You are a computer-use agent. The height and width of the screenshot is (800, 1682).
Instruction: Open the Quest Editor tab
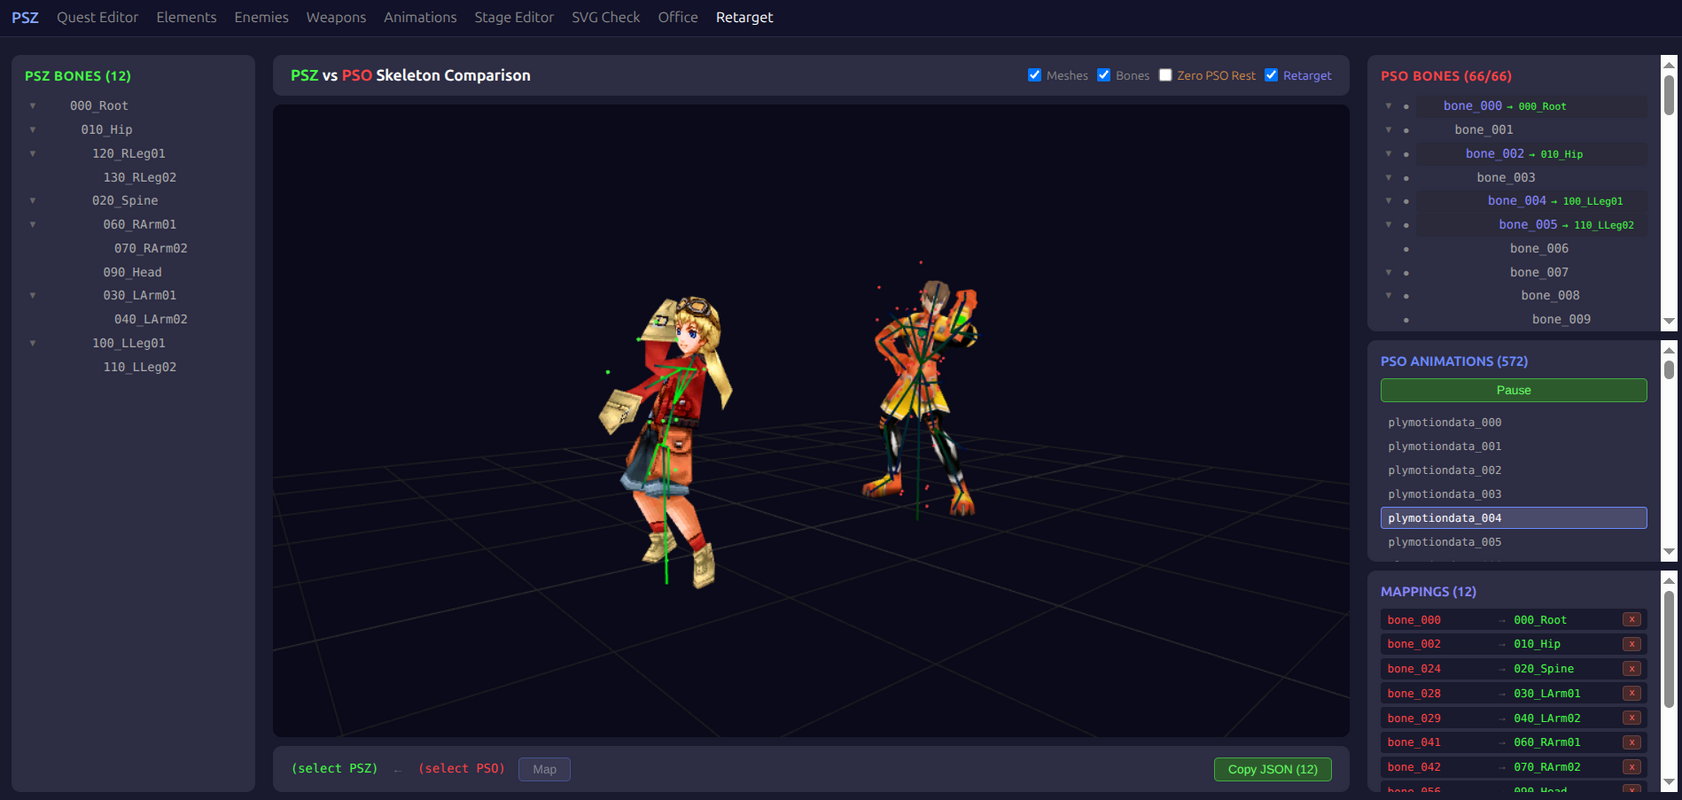[97, 17]
